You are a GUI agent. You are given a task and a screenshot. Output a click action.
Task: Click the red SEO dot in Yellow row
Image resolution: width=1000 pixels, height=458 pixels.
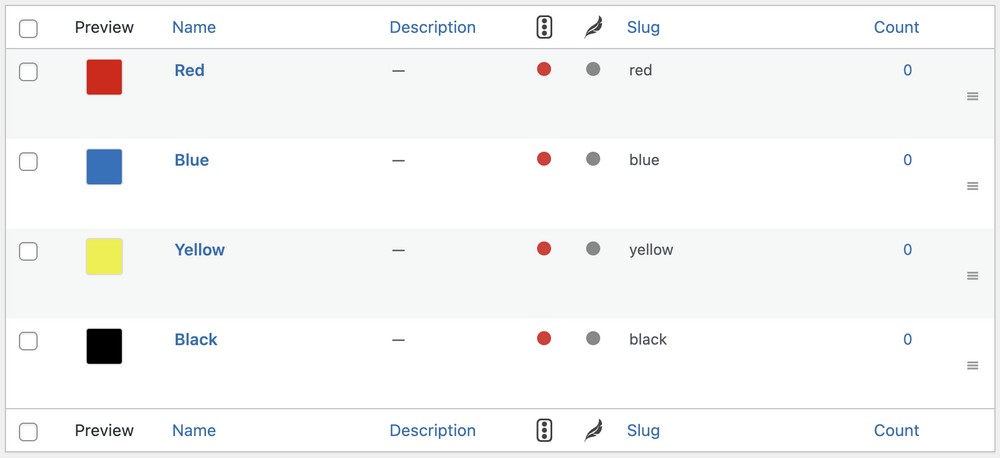(x=544, y=249)
